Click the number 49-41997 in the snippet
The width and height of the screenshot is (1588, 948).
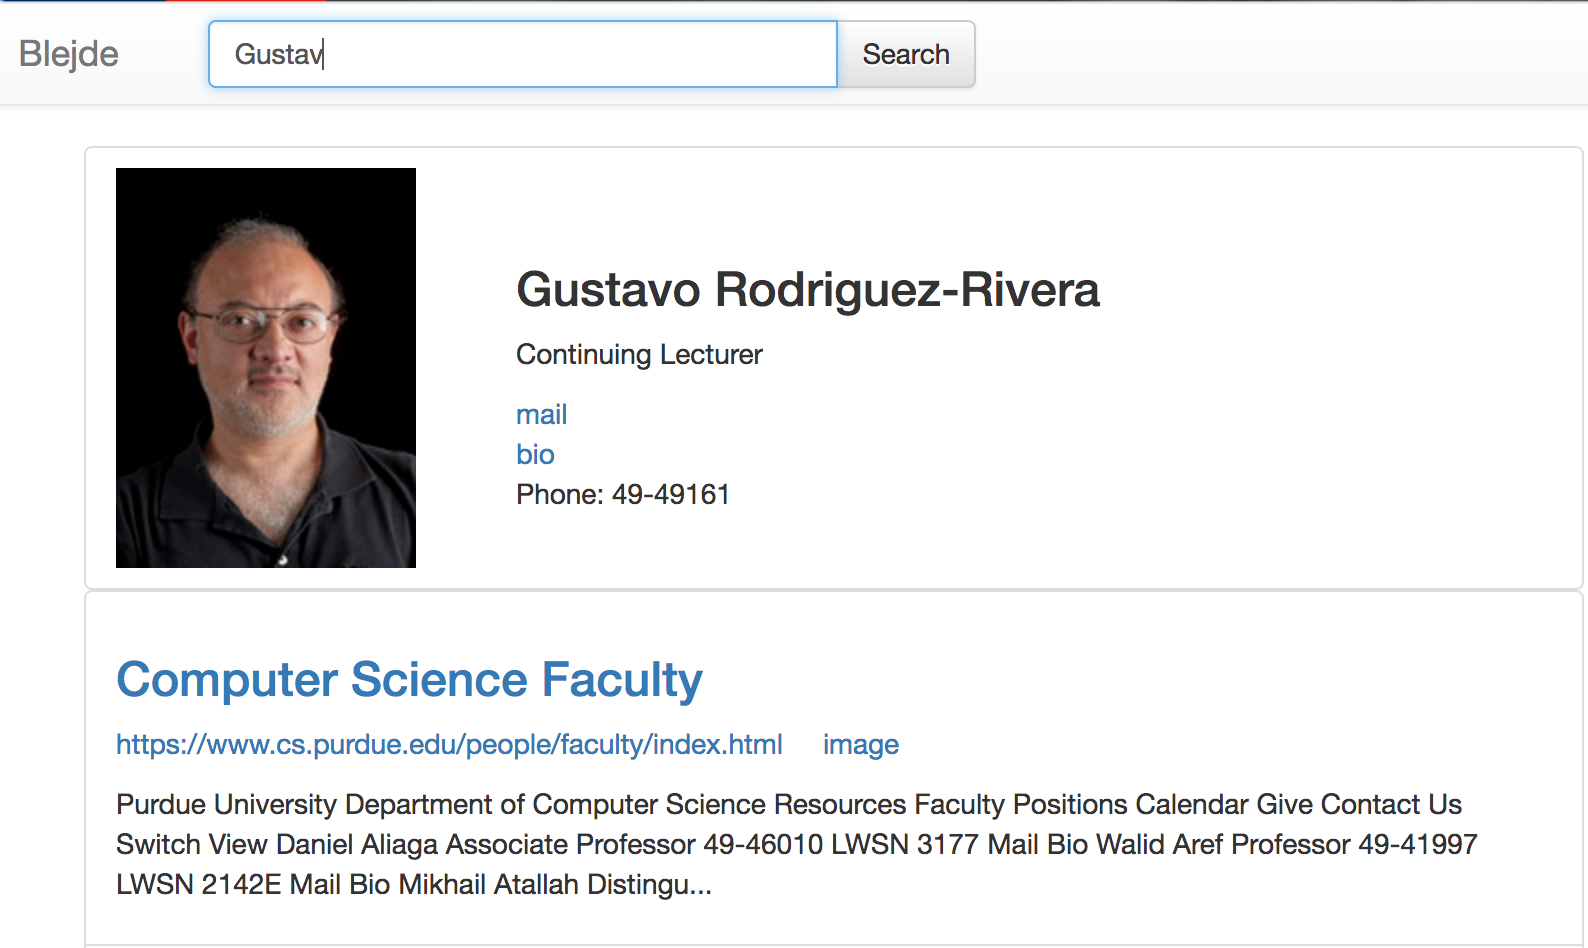pyautogui.click(x=1417, y=845)
